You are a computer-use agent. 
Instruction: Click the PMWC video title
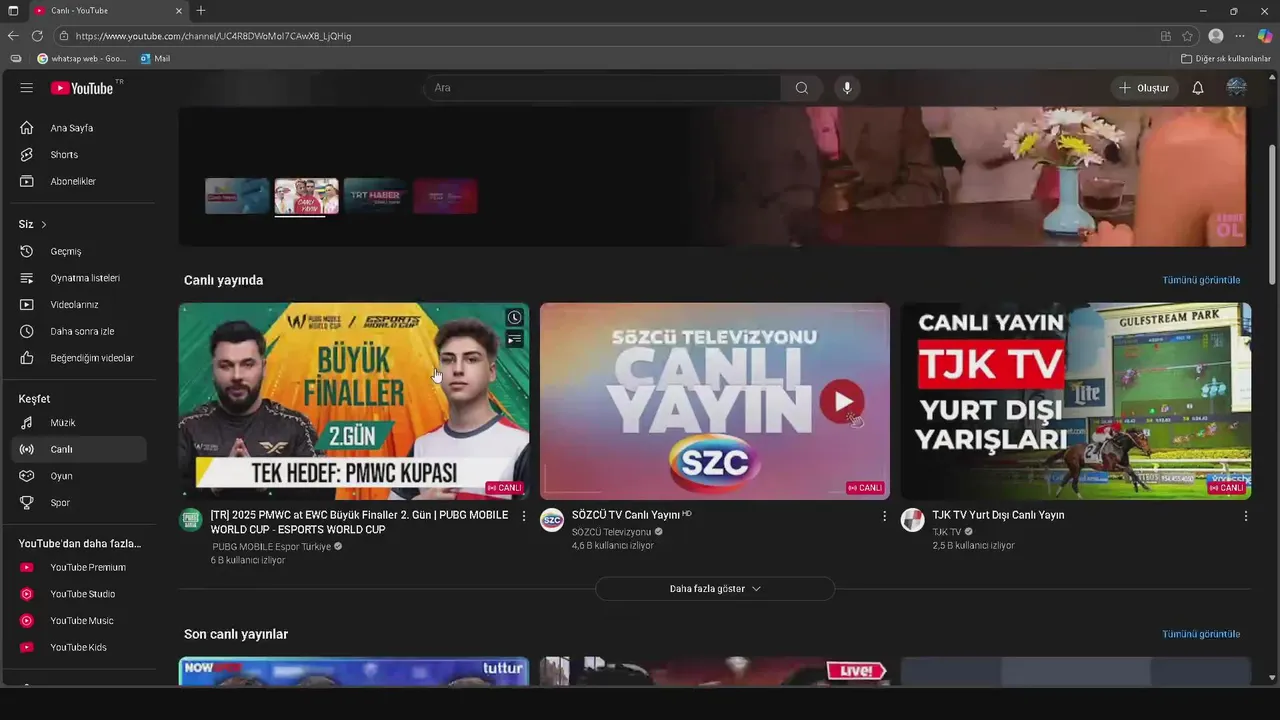359,522
